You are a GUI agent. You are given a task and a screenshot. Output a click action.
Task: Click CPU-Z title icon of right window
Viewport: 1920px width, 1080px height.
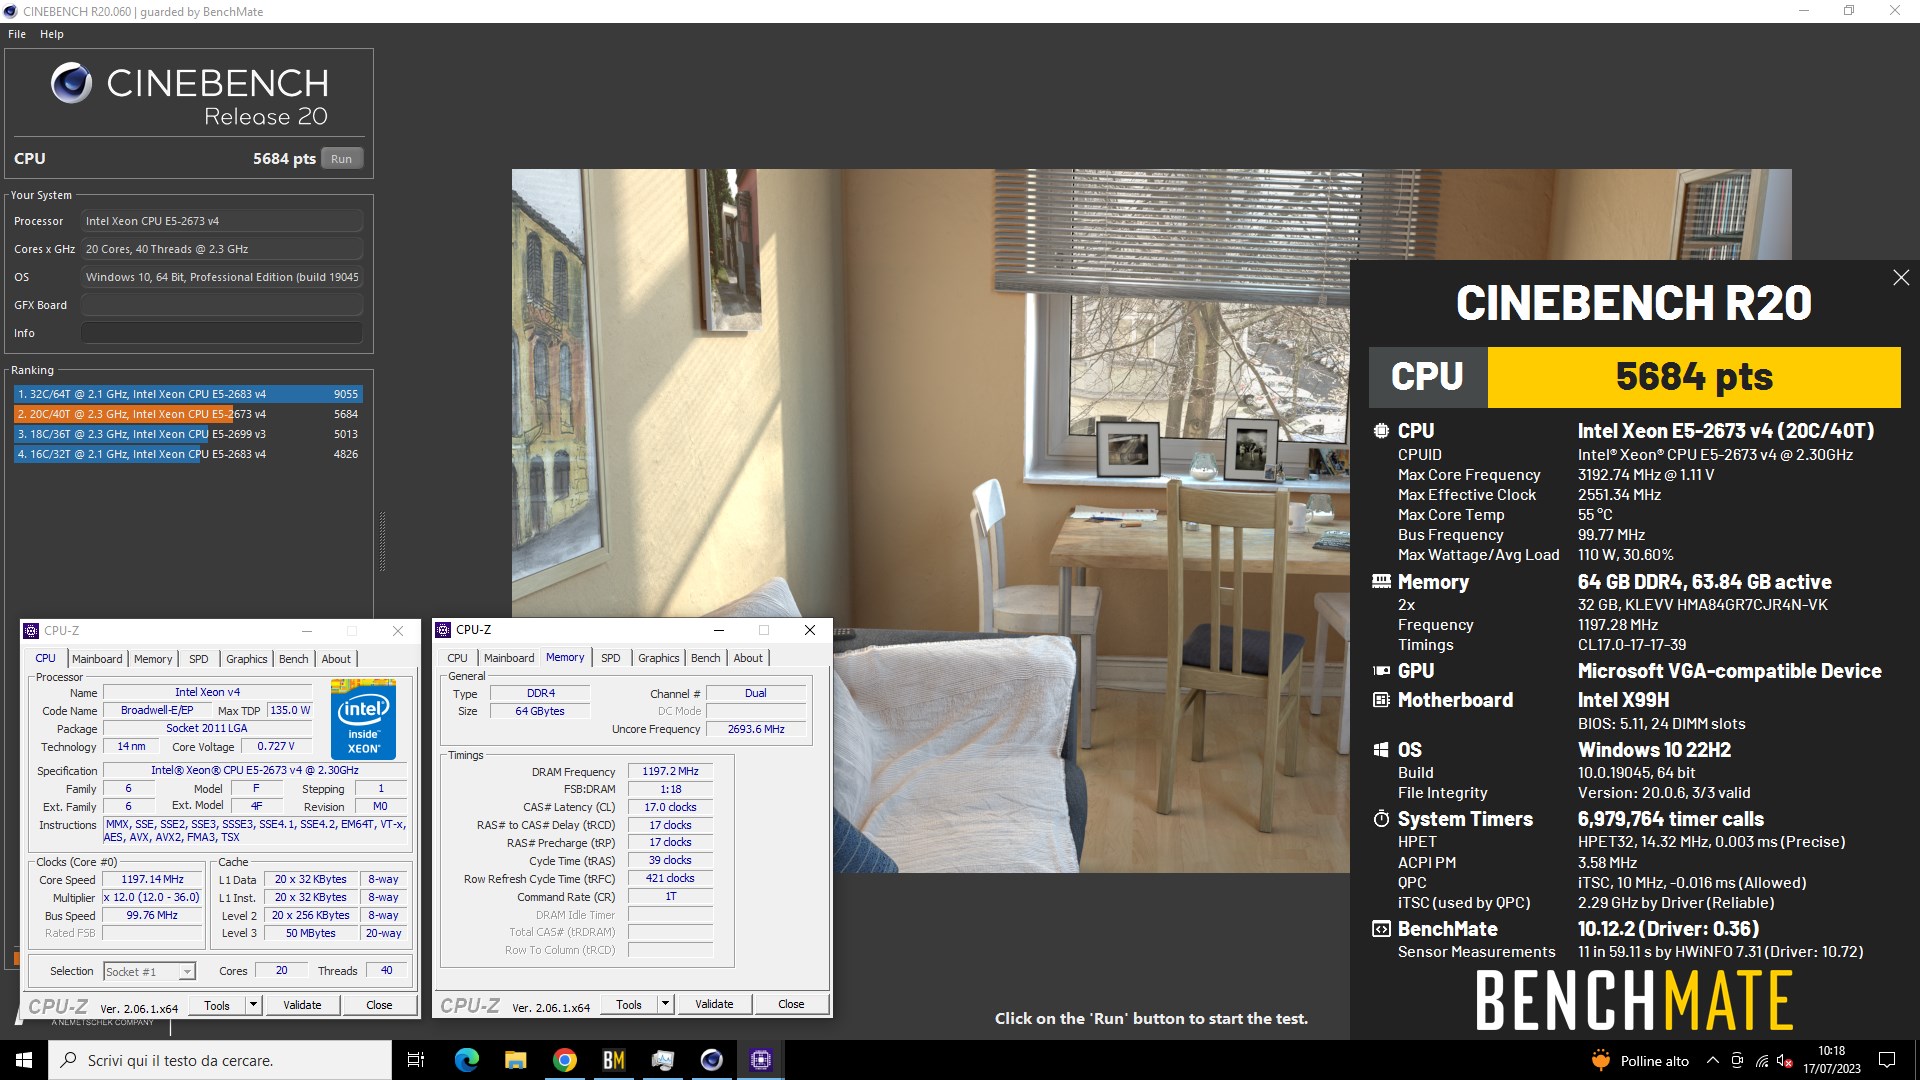[x=443, y=630]
